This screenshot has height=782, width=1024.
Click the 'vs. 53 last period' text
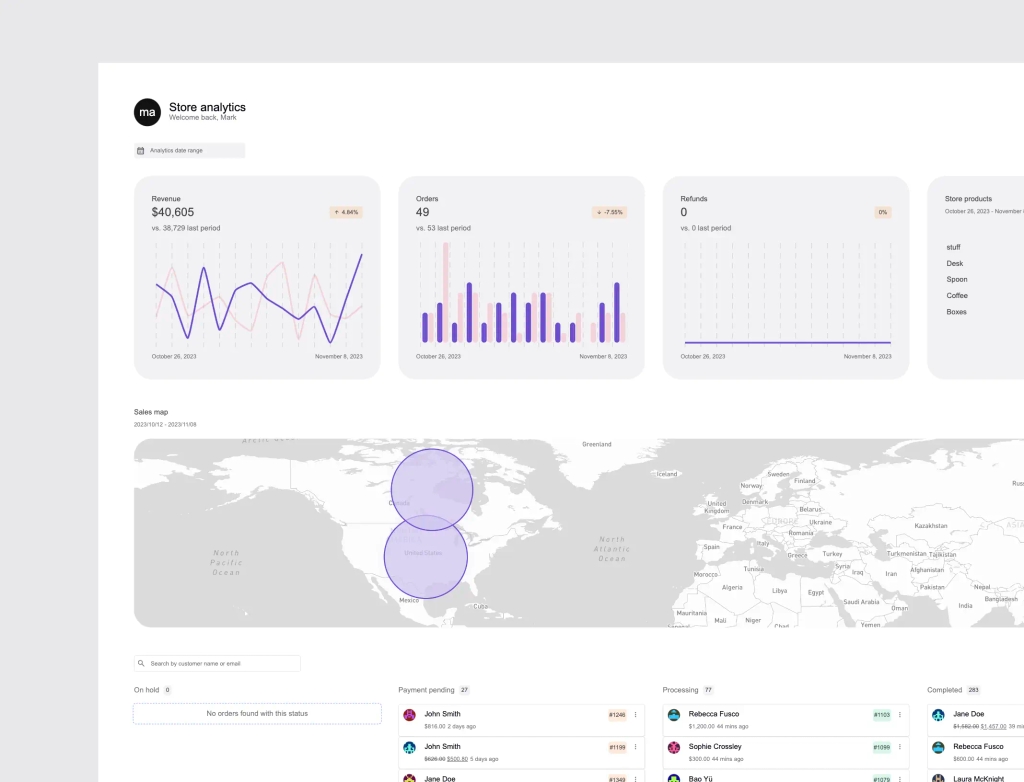(x=443, y=228)
